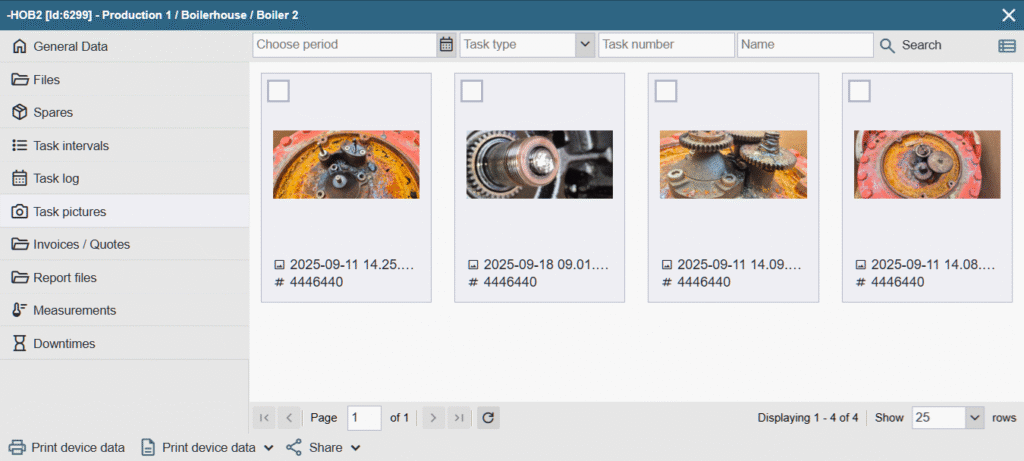
Task: Open the Task type dropdown
Action: point(585,45)
